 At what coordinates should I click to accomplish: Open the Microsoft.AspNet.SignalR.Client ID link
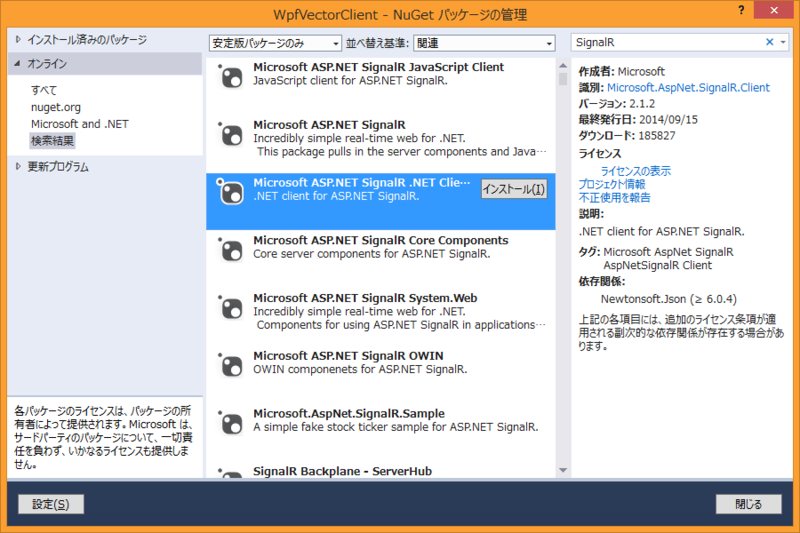tap(688, 88)
